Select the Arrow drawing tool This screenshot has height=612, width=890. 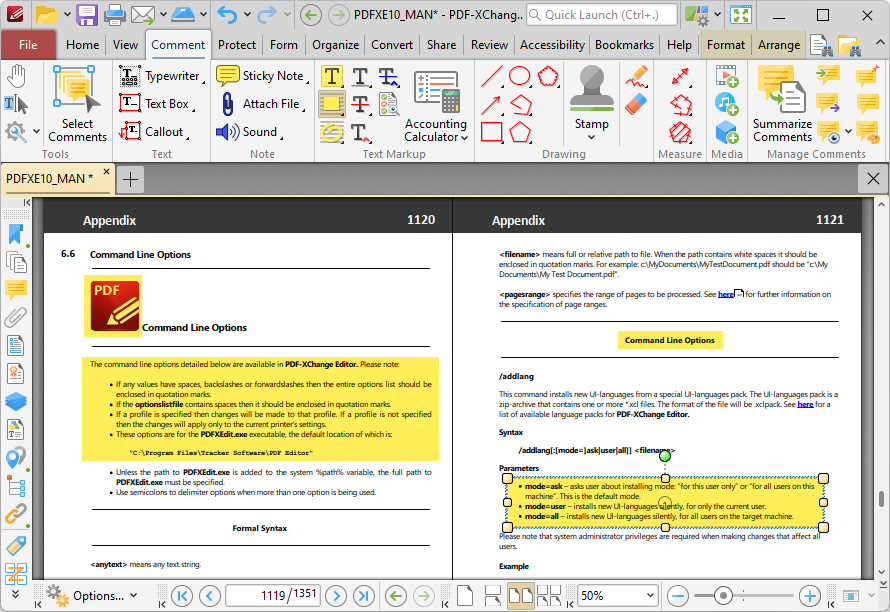(492, 104)
